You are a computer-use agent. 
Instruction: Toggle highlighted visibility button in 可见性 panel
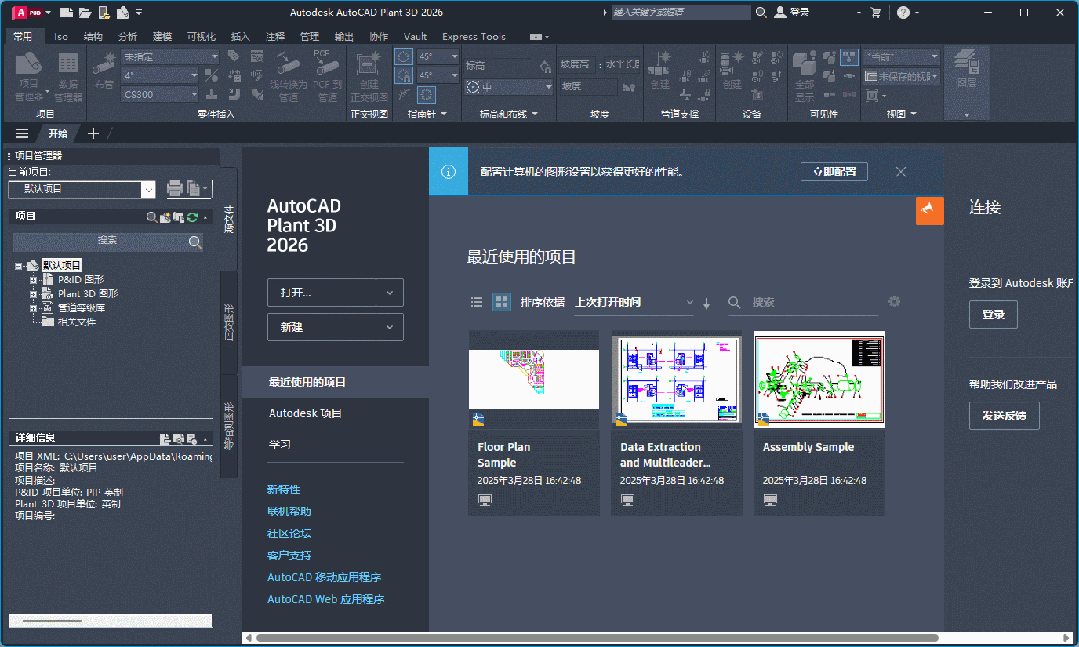[849, 56]
